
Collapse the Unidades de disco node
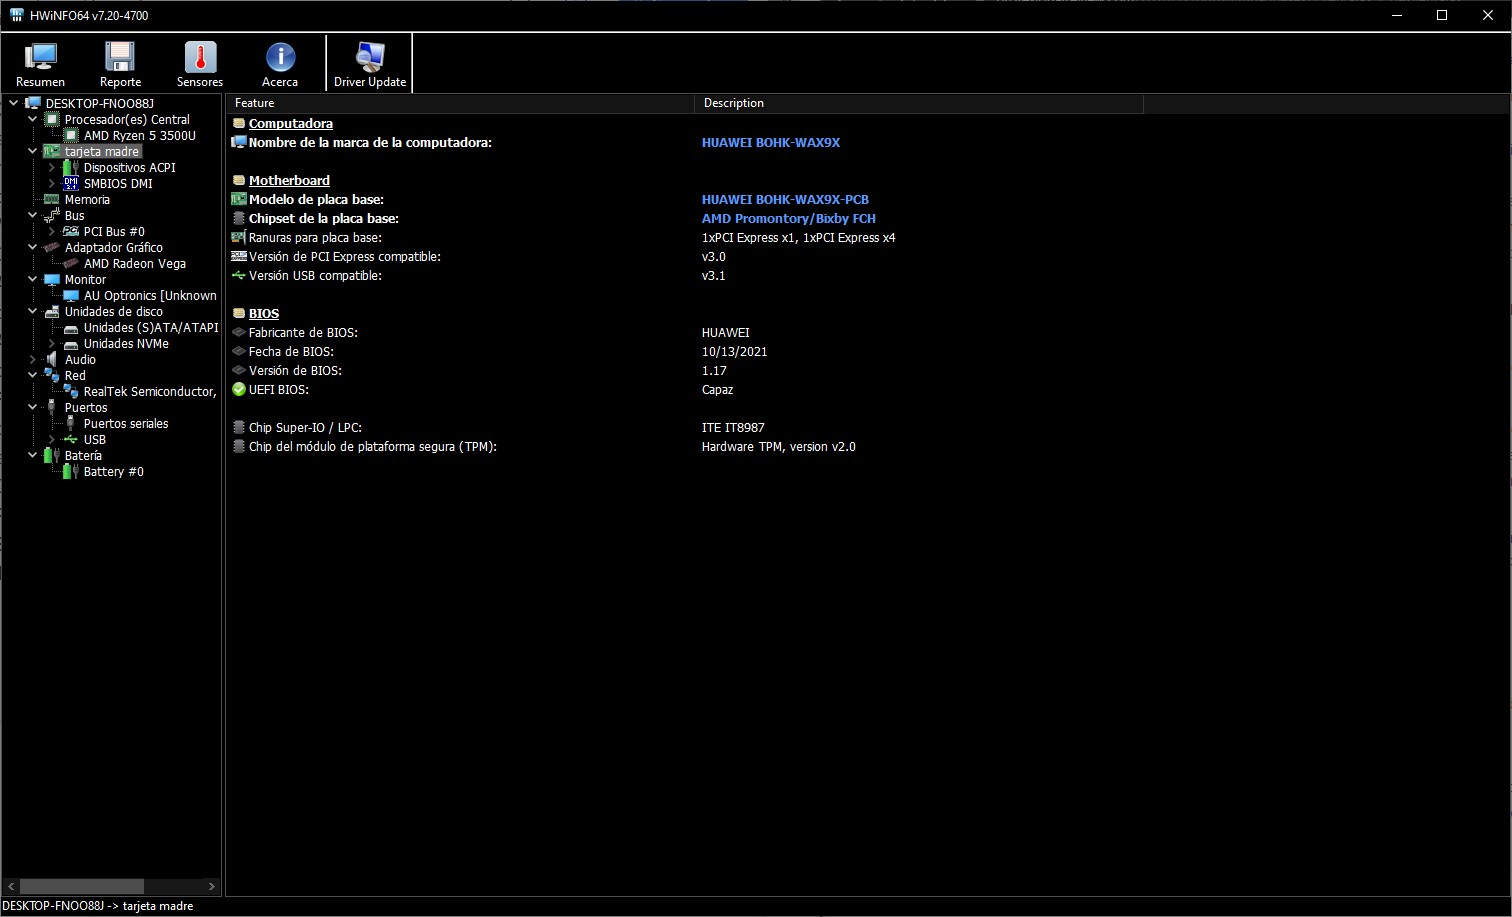(x=32, y=311)
